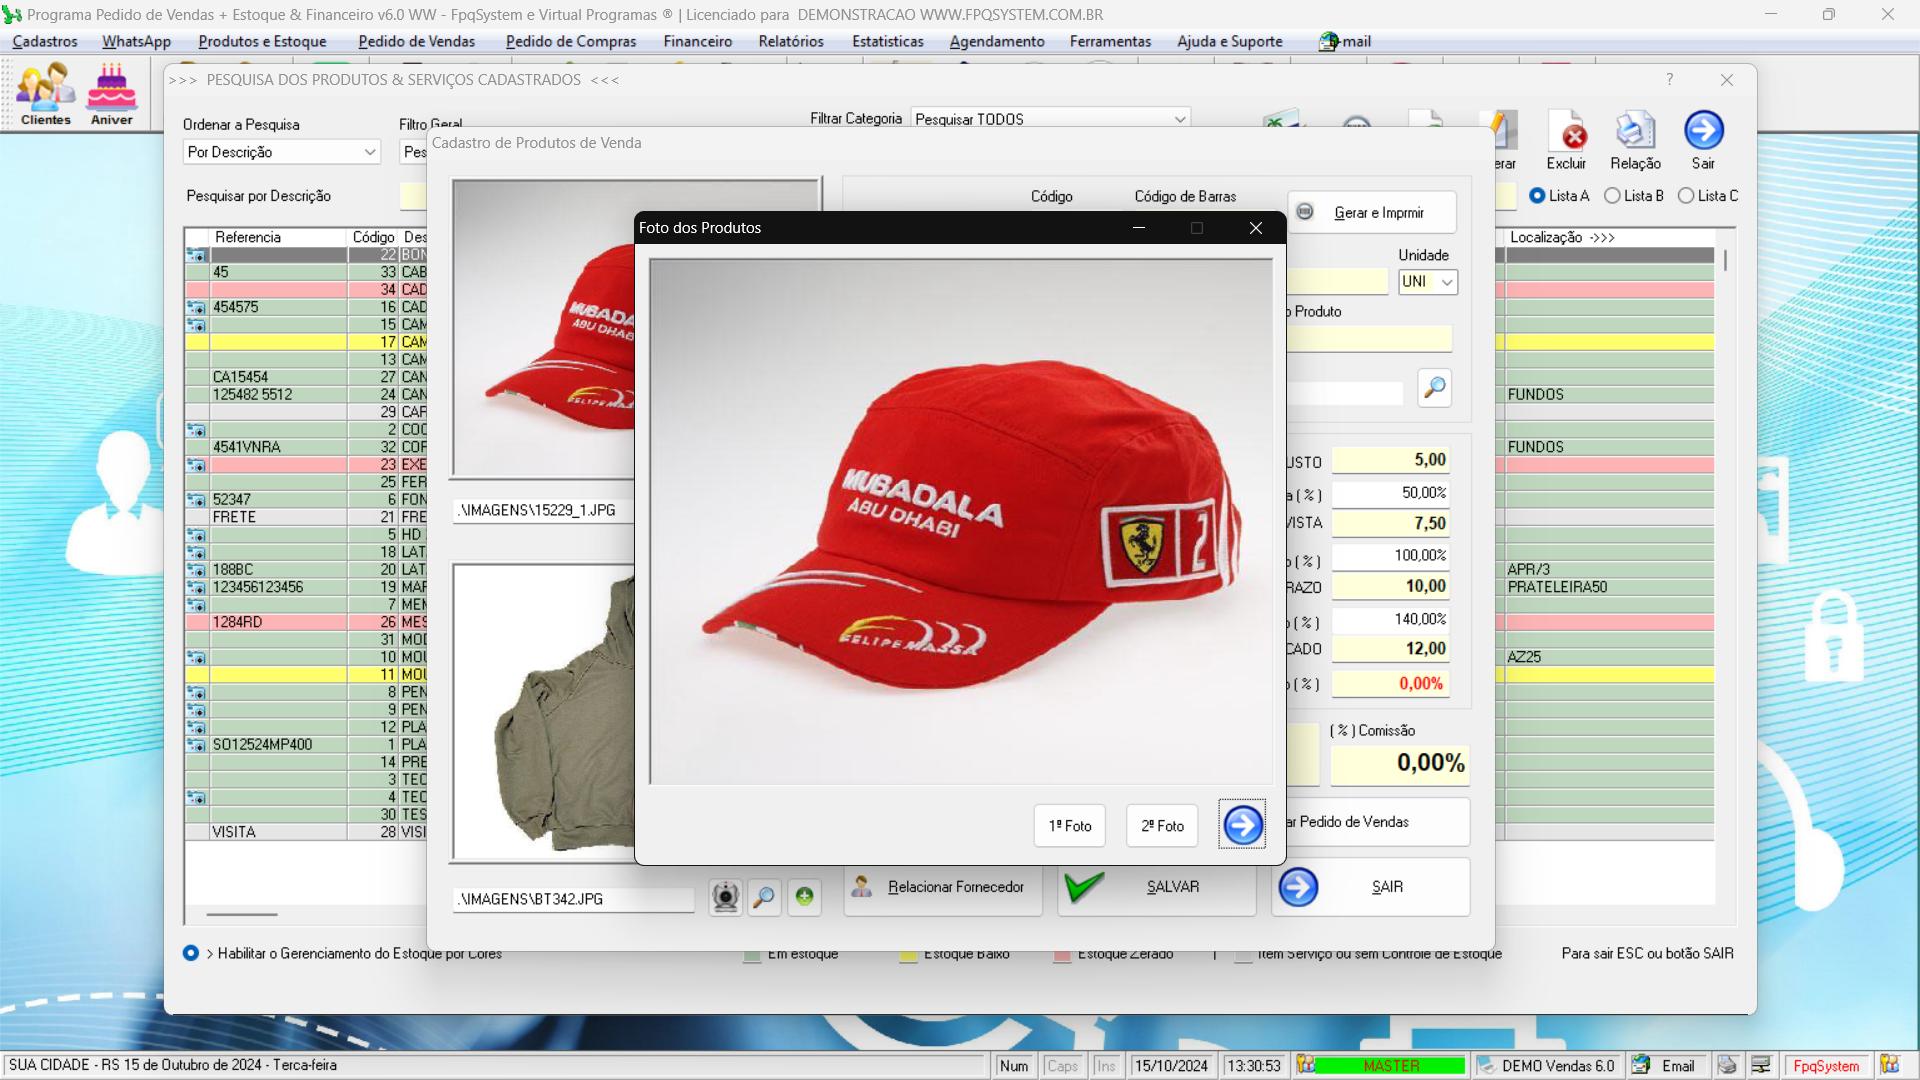Click the camera icon in row 454575
The height and width of the screenshot is (1080, 1920).
(x=196, y=307)
